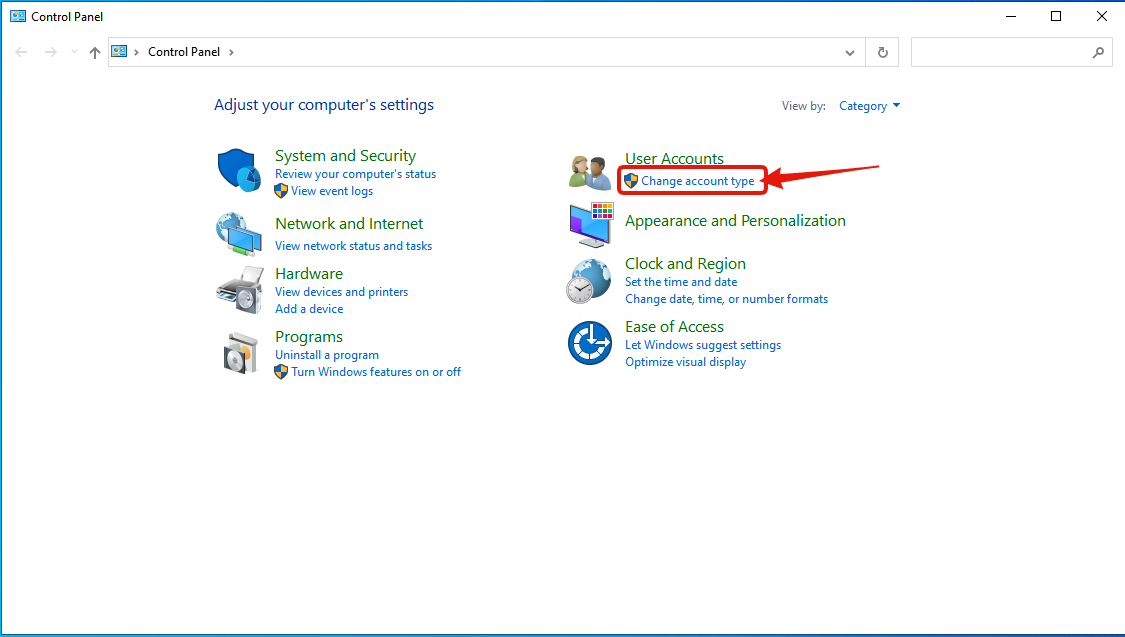Click Set the time and date

pos(681,282)
